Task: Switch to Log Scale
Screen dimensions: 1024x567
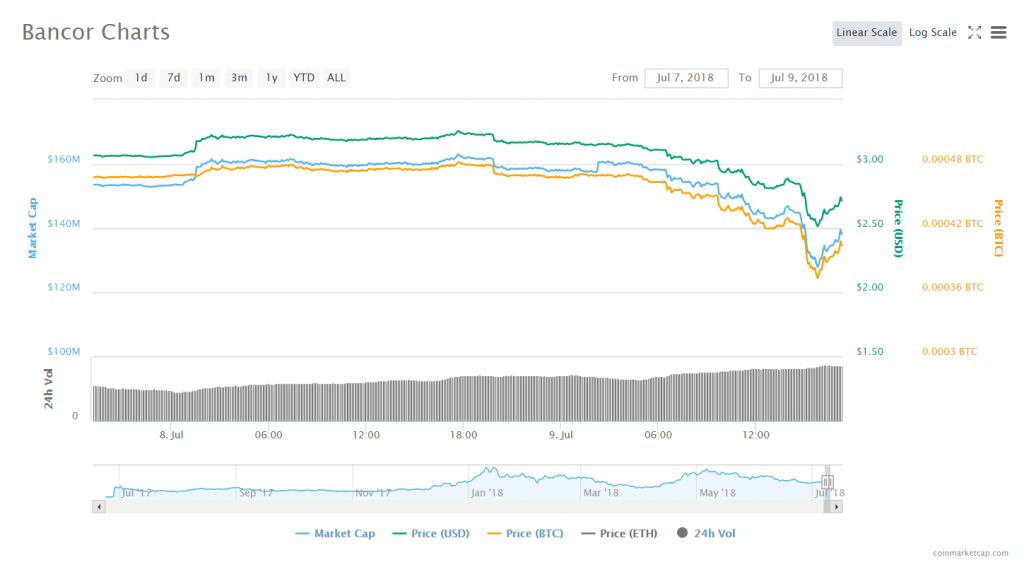Action: (x=933, y=33)
